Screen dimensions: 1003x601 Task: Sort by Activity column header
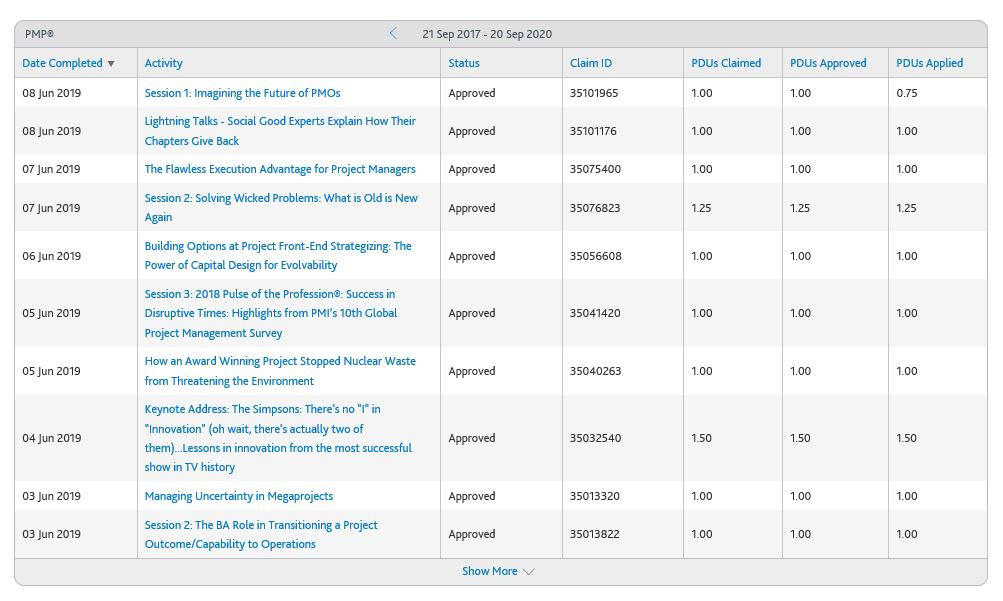164,63
